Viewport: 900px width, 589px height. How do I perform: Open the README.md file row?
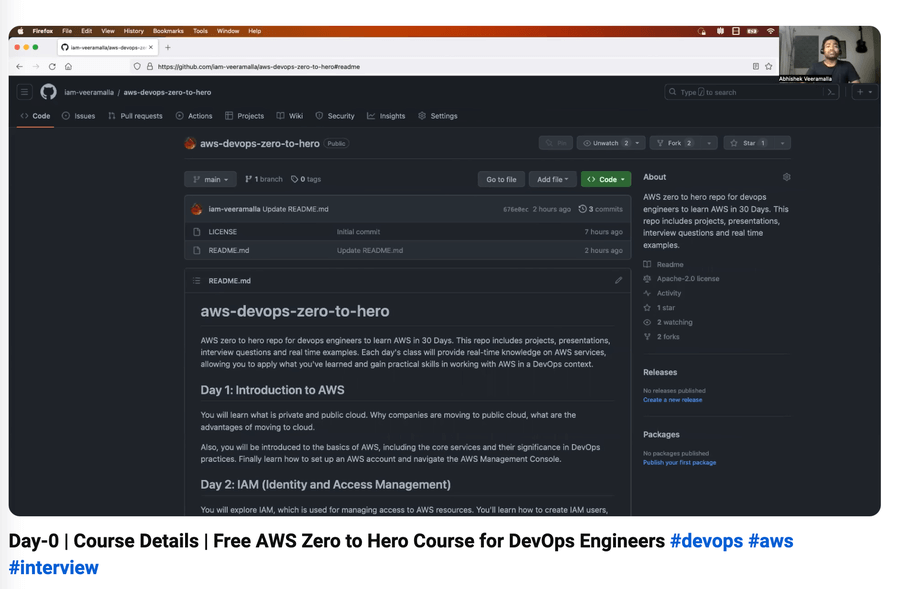(x=408, y=251)
